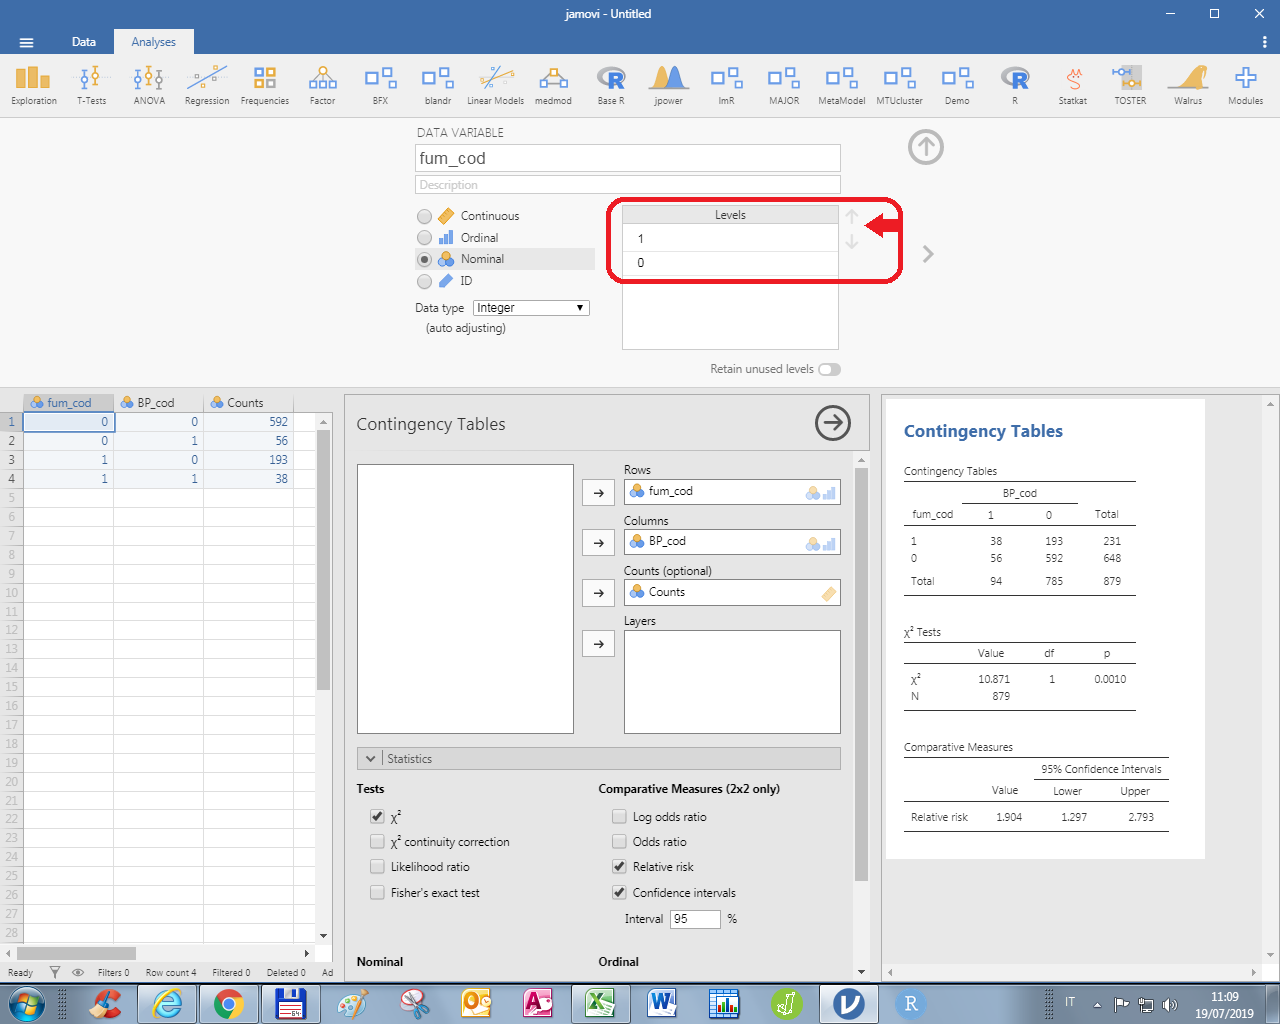1280x1024 pixels.
Task: Open the Modules plus icon
Action: pos(1245,84)
